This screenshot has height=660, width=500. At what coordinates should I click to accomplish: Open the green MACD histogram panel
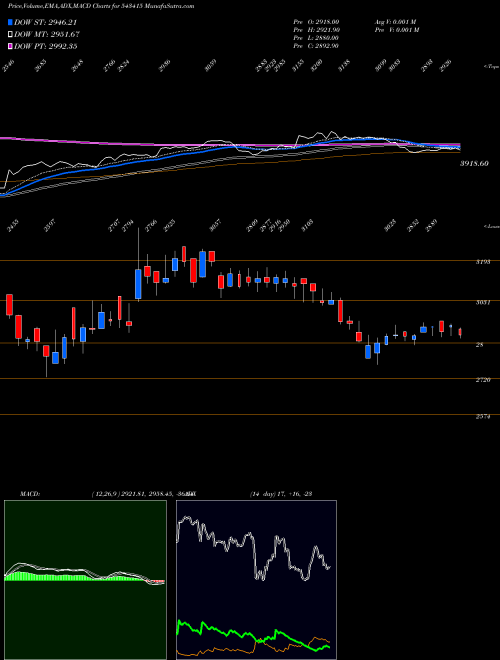85,580
